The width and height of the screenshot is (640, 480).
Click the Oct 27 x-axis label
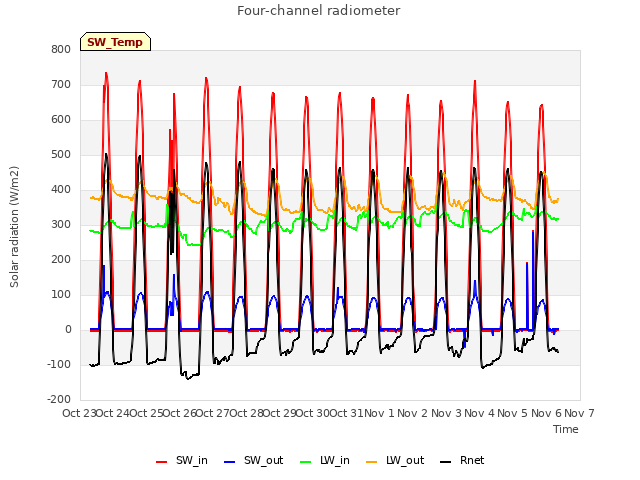click(x=213, y=413)
